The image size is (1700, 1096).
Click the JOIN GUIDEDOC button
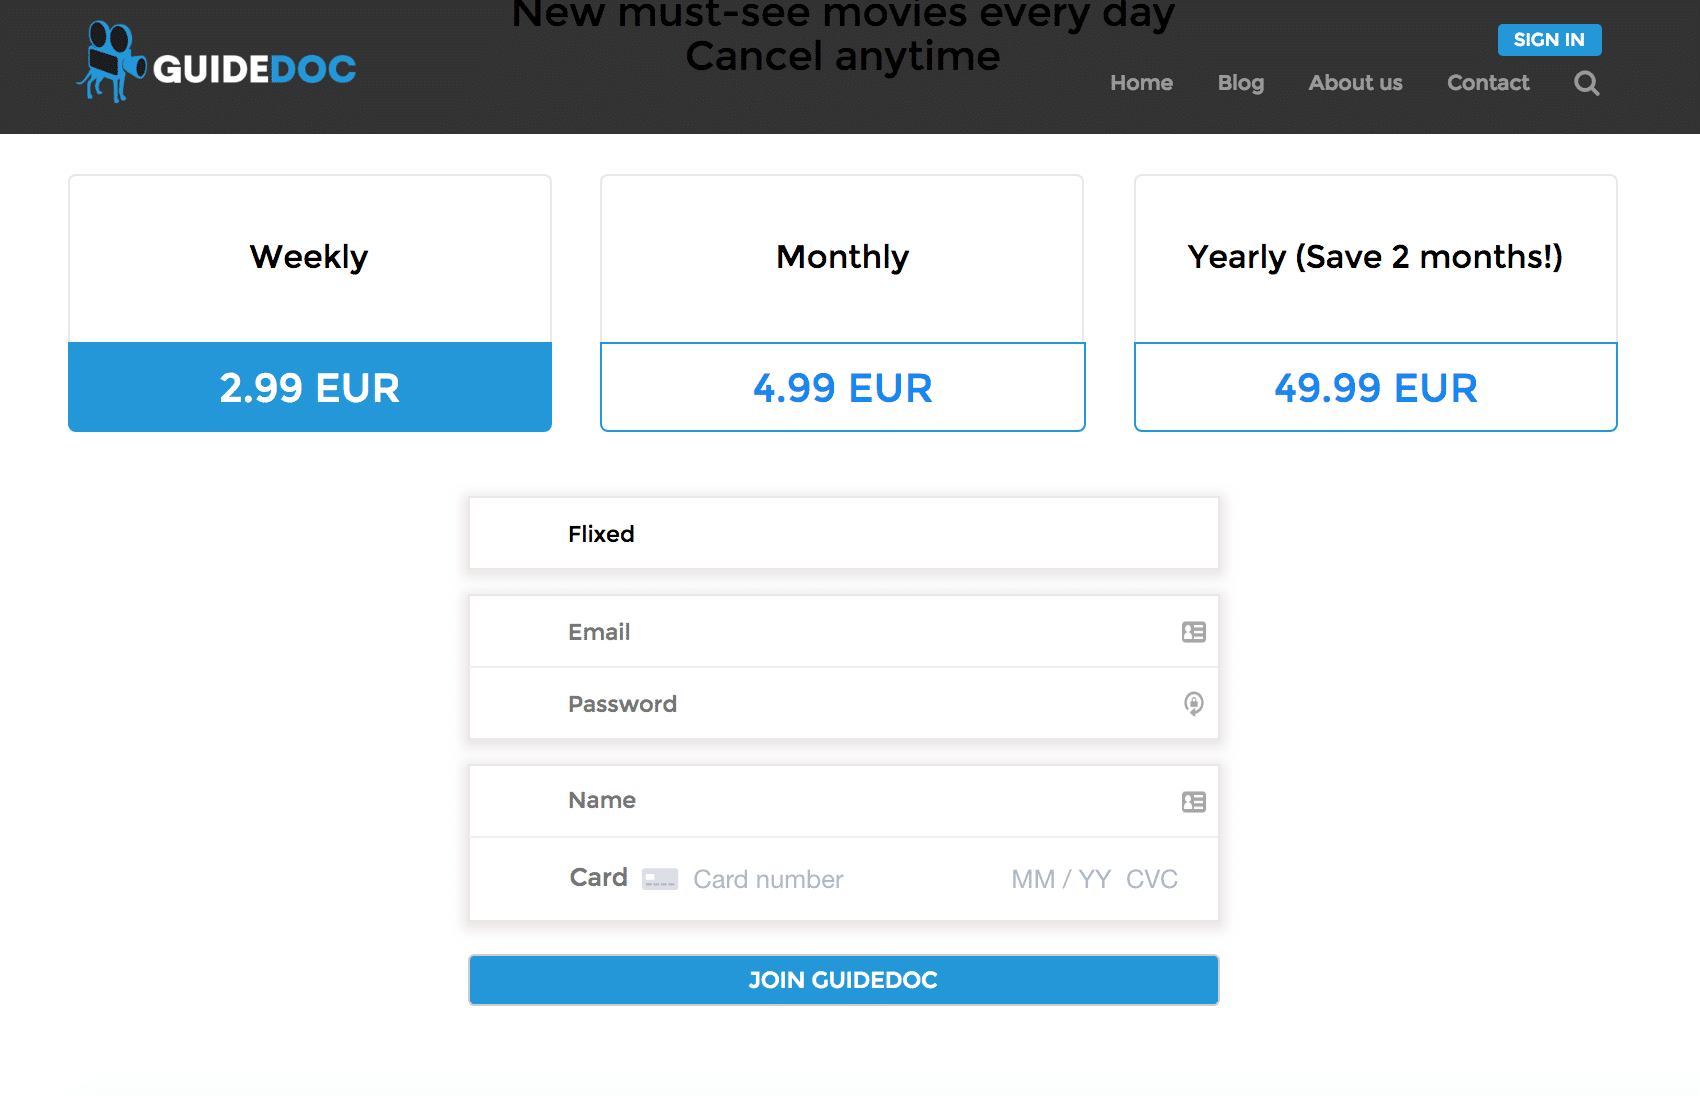[x=844, y=980]
